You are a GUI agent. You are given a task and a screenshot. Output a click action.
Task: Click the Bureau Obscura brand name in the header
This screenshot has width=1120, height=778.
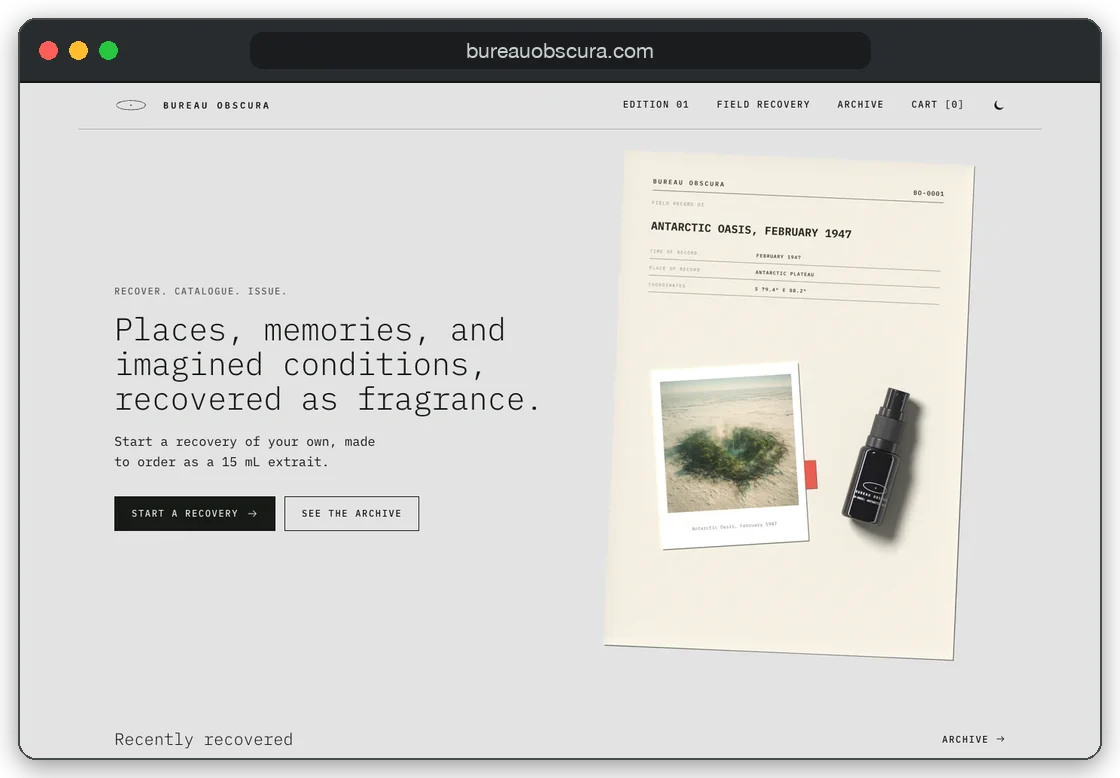click(x=216, y=105)
